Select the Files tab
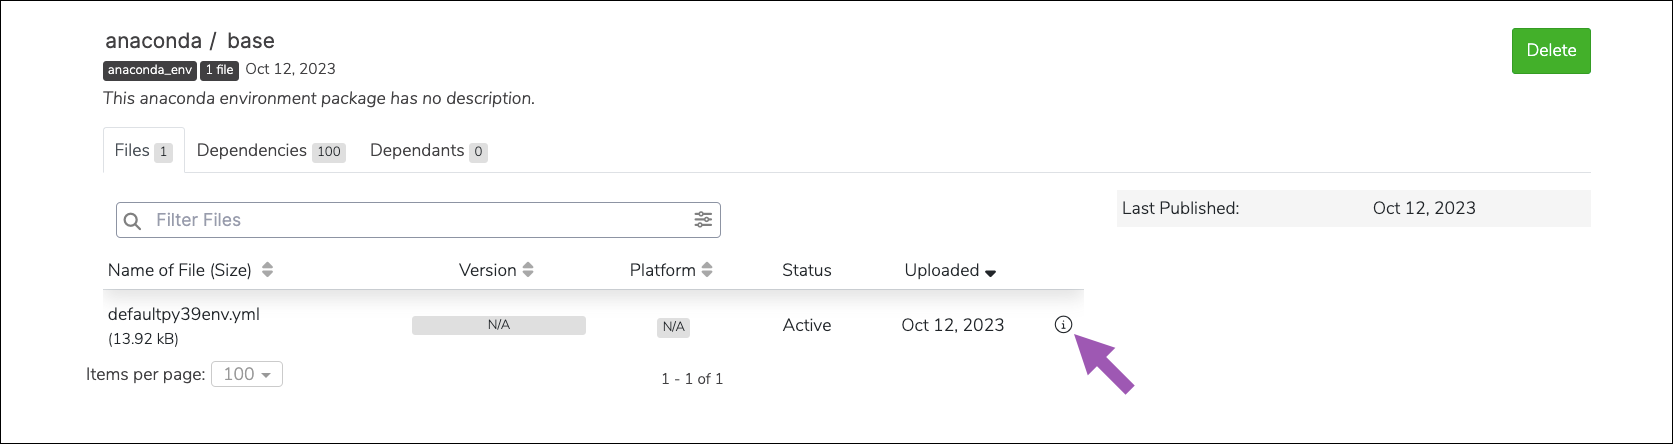 click(144, 150)
